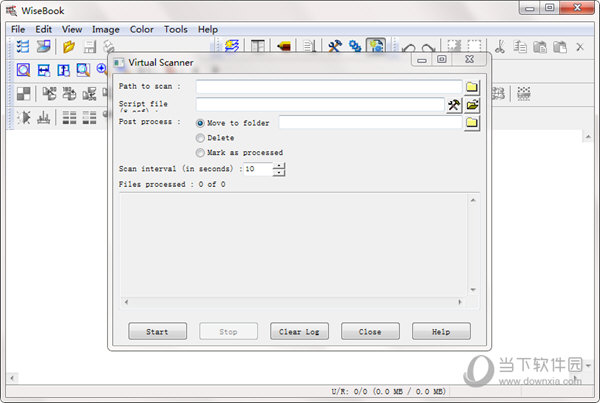Open the View menu
Screen dimensions: 600x403
click(x=72, y=29)
